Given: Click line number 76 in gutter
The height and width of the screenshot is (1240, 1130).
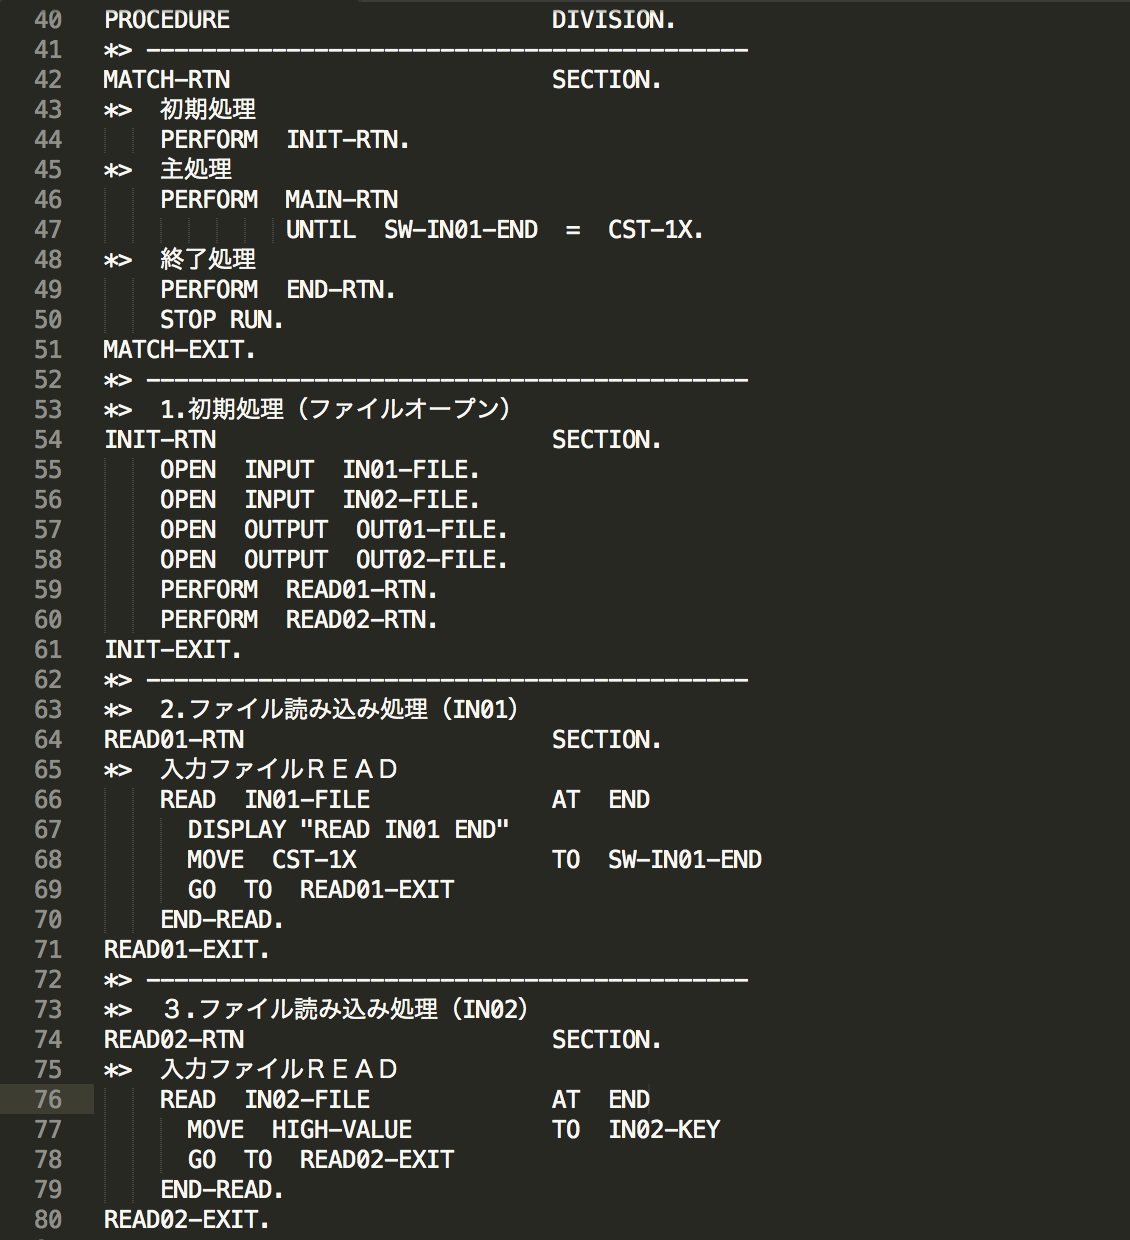Looking at the screenshot, I should pos(48,1100).
